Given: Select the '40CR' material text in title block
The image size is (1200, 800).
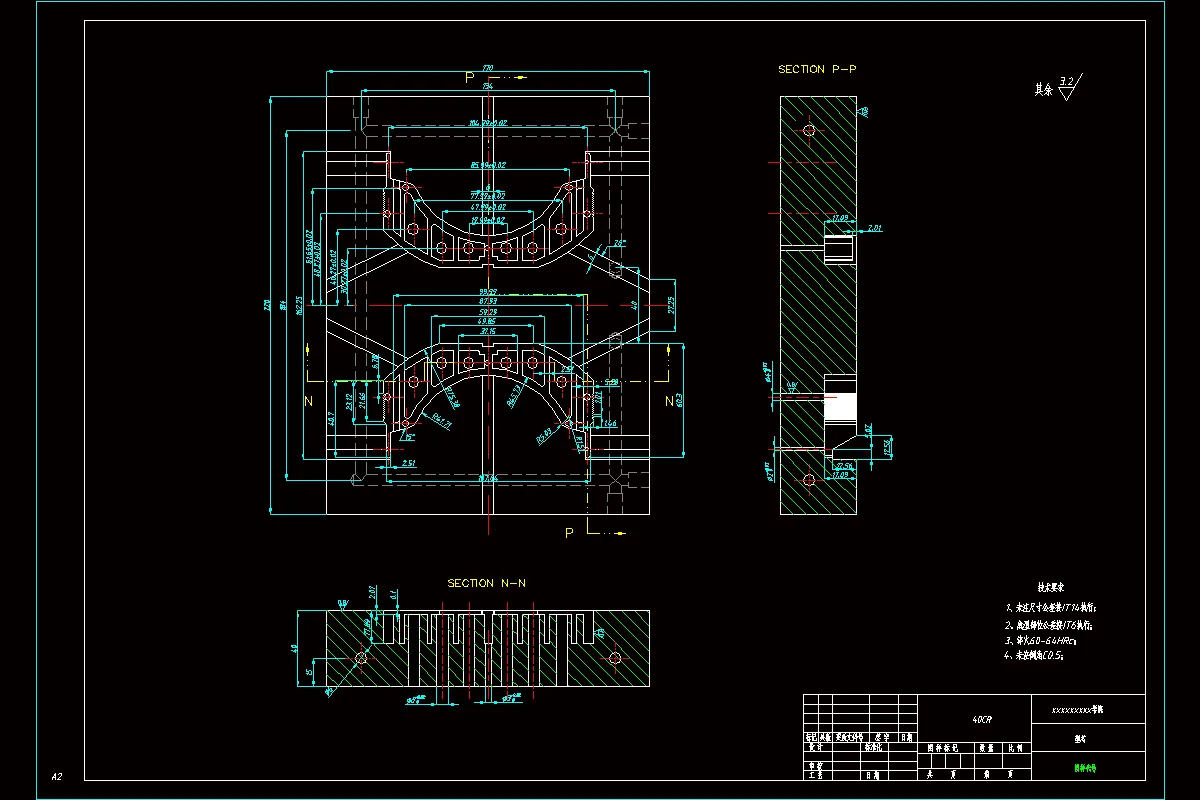Looking at the screenshot, I should [983, 719].
